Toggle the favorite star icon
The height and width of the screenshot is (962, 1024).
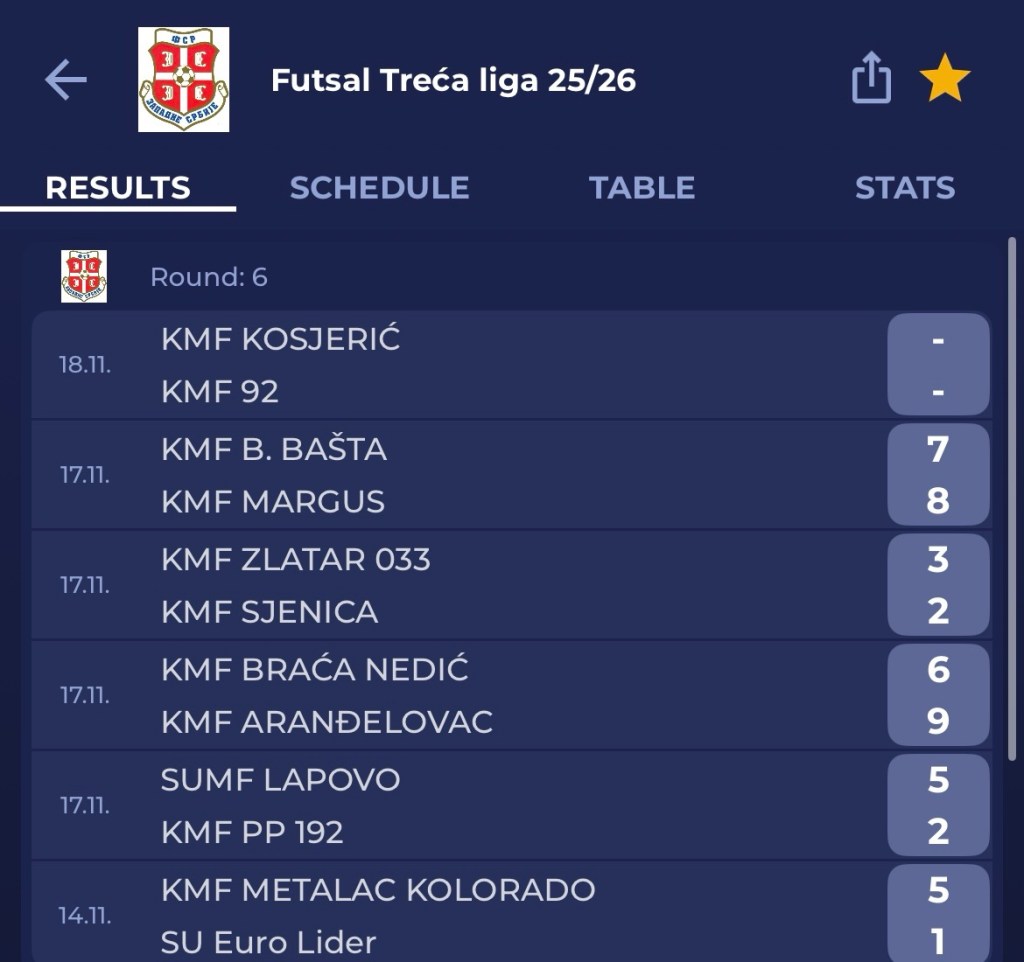click(x=944, y=79)
